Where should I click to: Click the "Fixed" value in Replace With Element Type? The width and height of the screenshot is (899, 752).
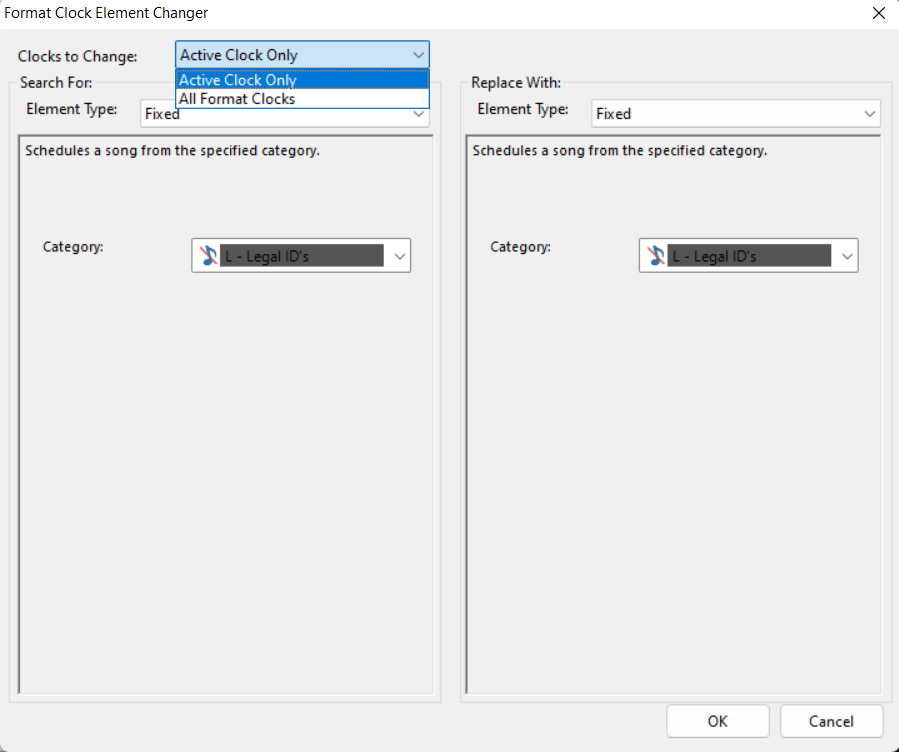[614, 114]
